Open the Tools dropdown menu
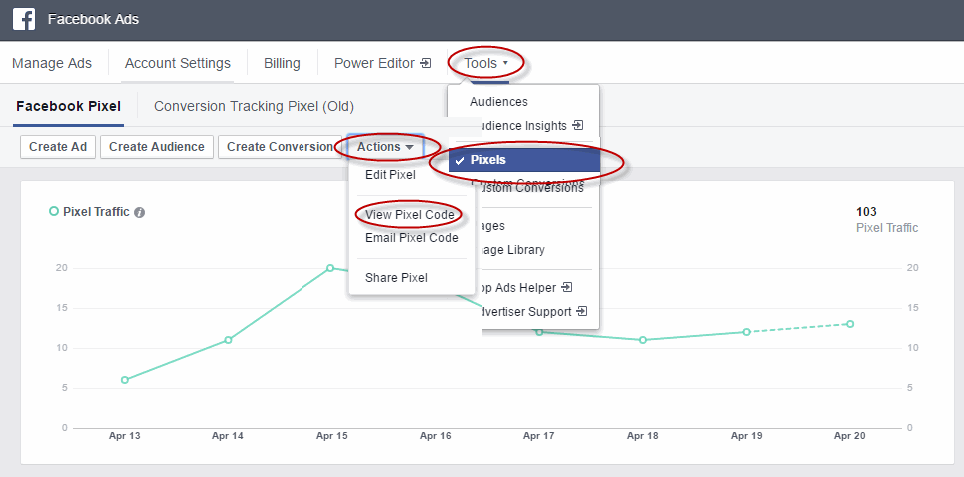Screen dimensions: 964x477 (x=486, y=63)
